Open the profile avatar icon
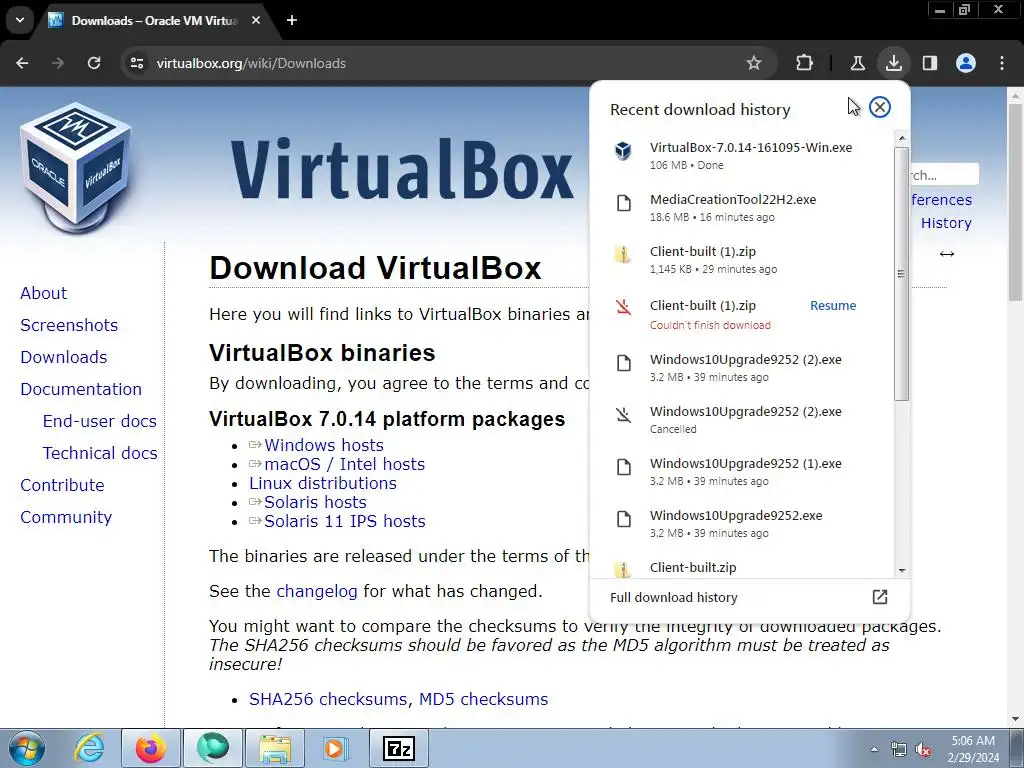Viewport: 1024px width, 768px height. tap(966, 63)
